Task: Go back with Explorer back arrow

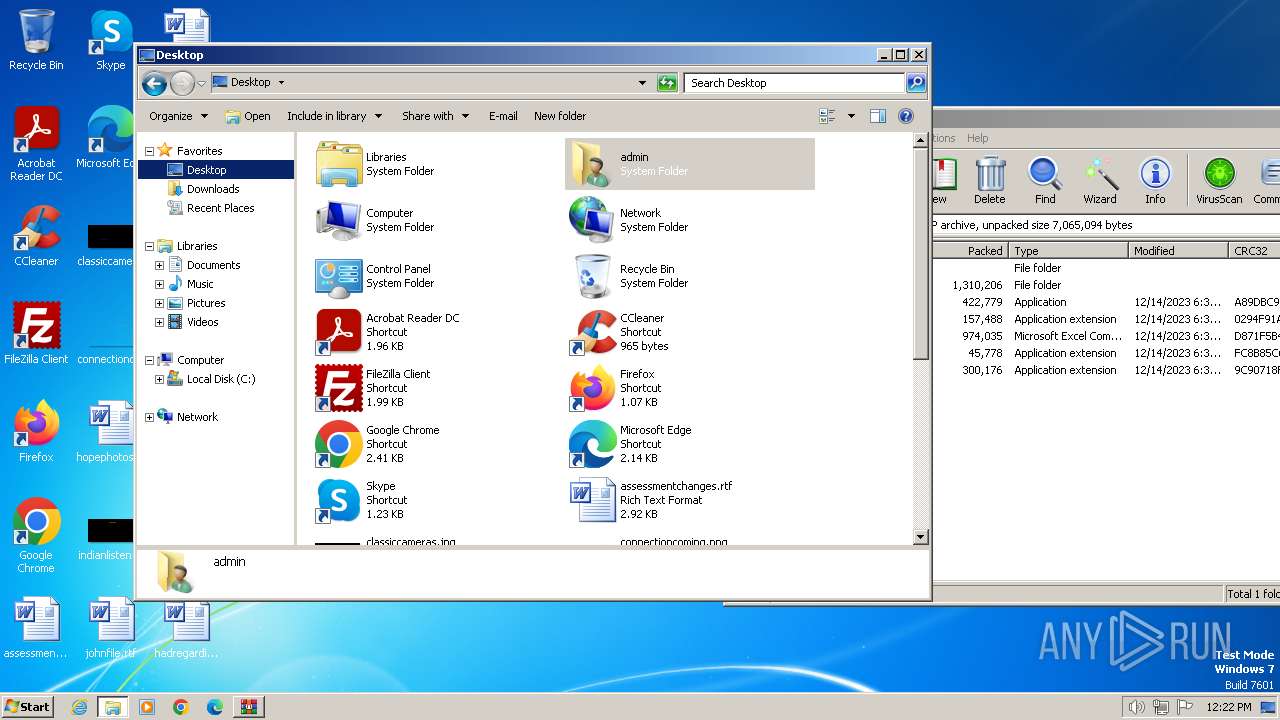Action: click(154, 83)
